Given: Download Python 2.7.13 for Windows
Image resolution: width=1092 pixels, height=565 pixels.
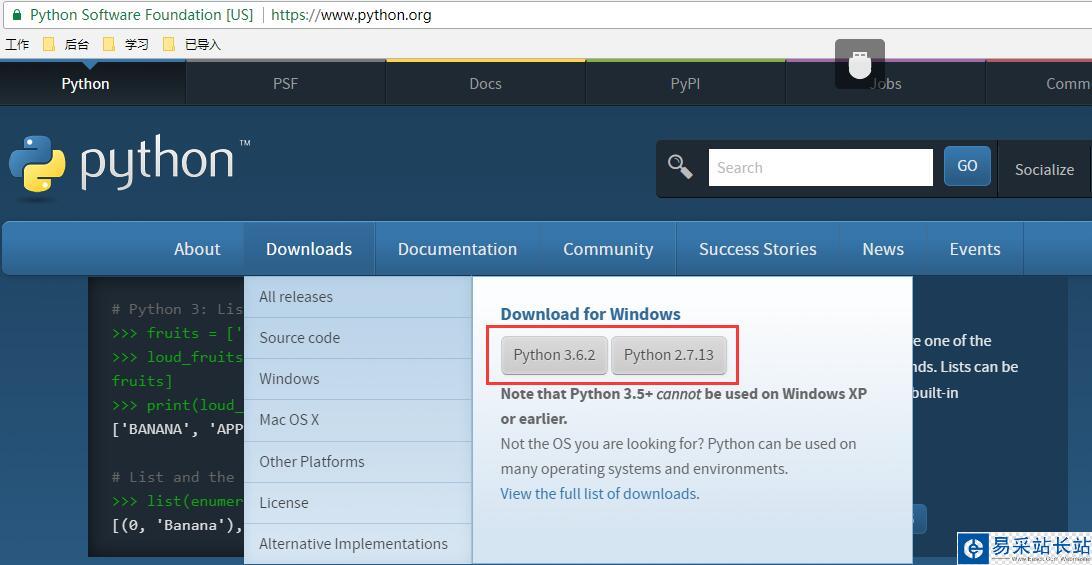Looking at the screenshot, I should point(668,355).
